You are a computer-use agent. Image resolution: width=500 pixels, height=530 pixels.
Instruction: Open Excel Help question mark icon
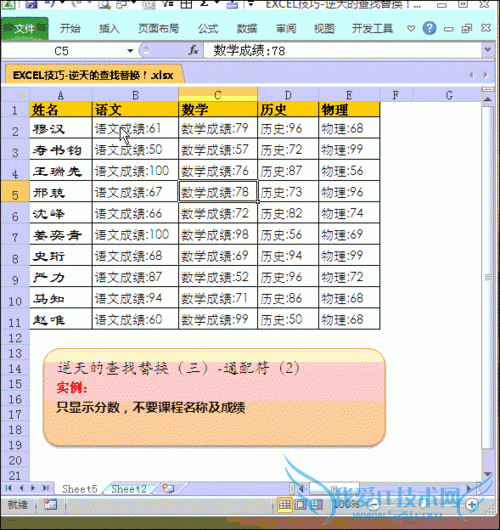coord(429,28)
